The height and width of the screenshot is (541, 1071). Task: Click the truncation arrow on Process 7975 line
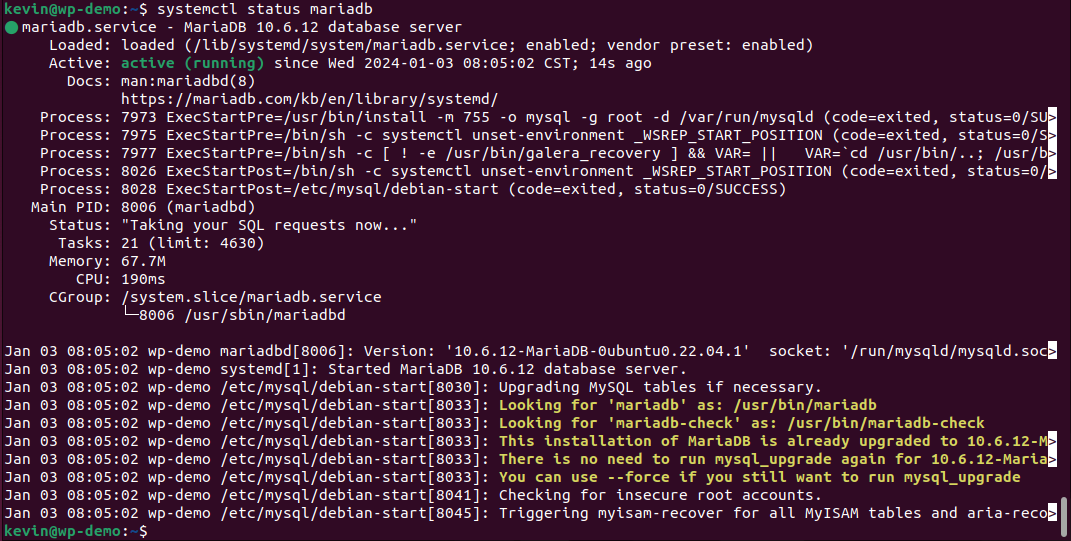tap(1052, 135)
